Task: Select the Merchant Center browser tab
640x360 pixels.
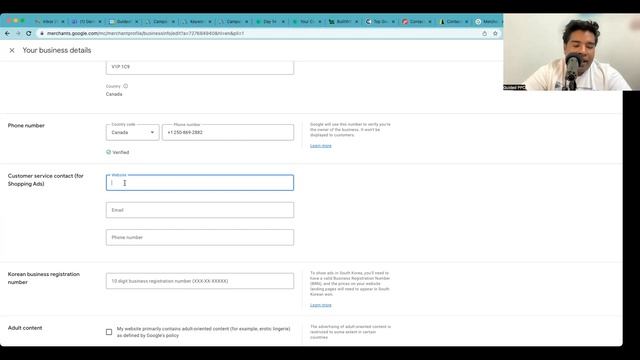Action: pyautogui.click(x=489, y=21)
